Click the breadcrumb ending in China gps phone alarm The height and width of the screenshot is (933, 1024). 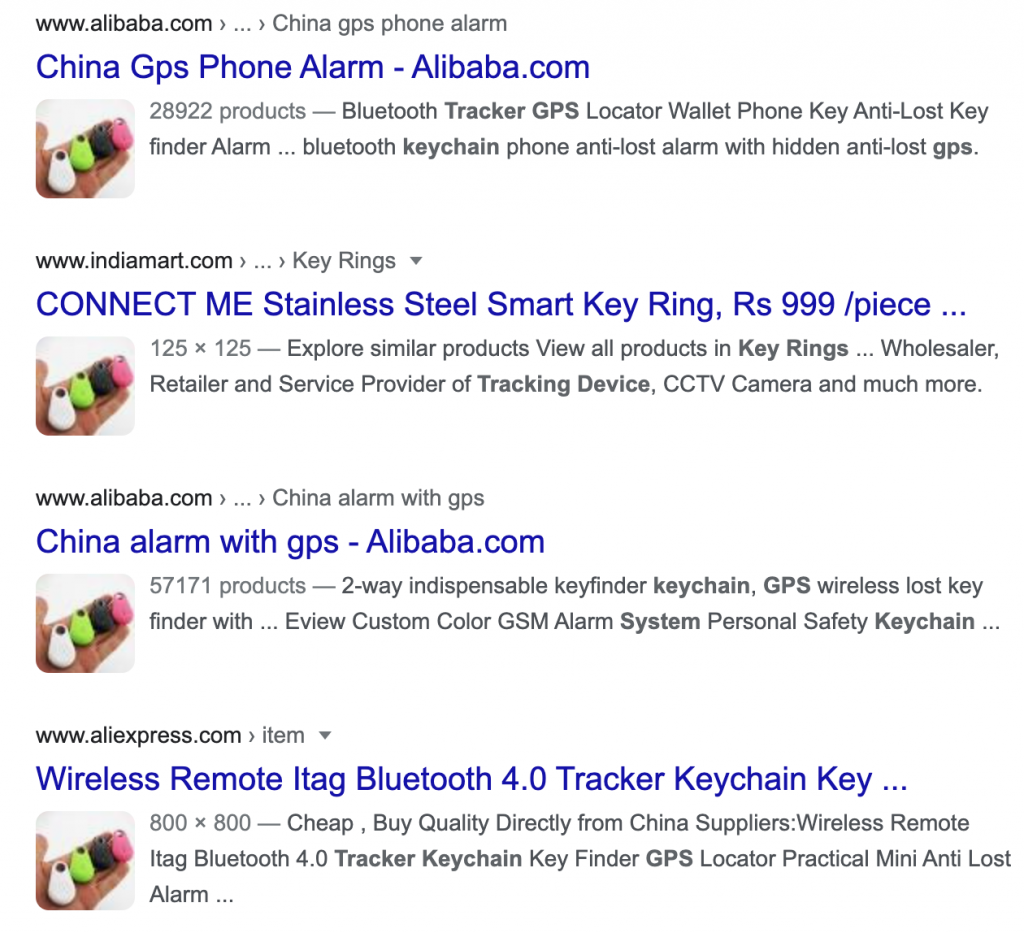tap(271, 24)
